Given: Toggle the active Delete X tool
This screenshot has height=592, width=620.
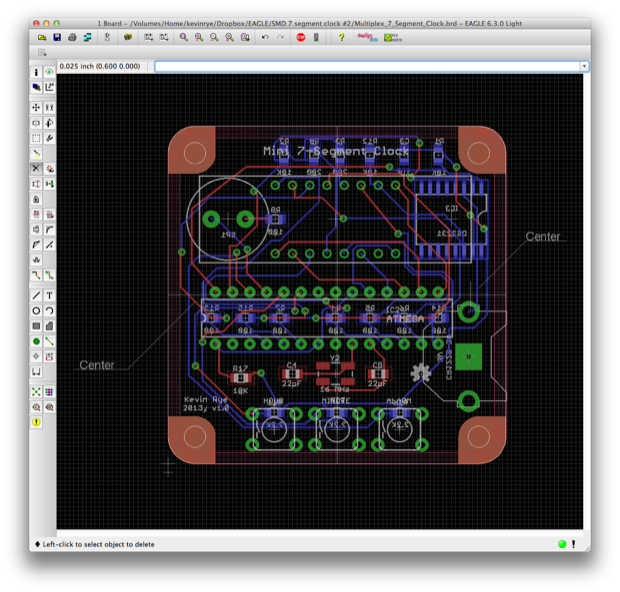Looking at the screenshot, I should pyautogui.click(x=36, y=168).
